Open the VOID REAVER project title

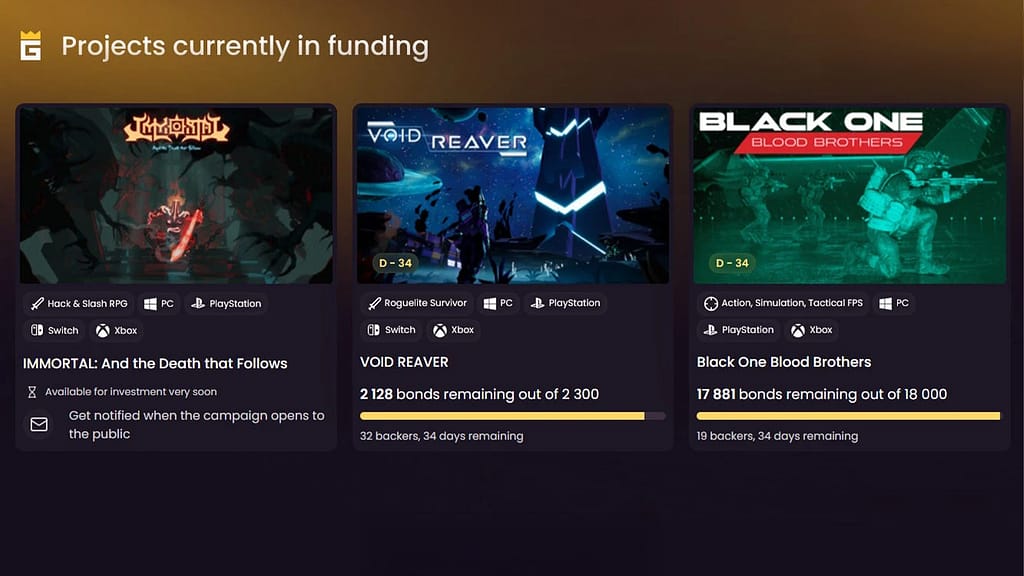coord(404,362)
